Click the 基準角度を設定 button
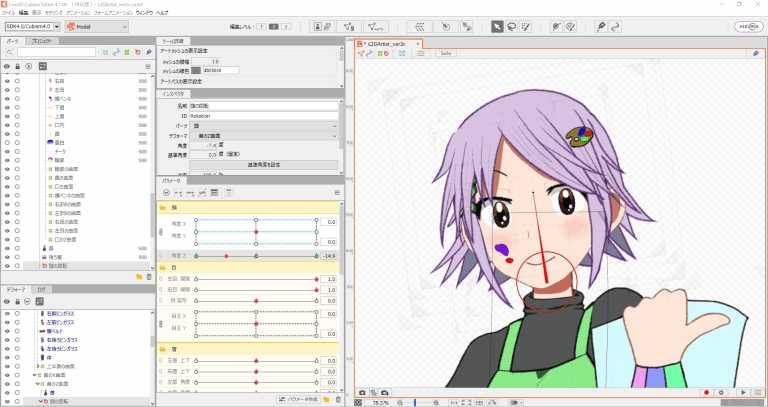This screenshot has width=768, height=407. pyautogui.click(x=264, y=165)
